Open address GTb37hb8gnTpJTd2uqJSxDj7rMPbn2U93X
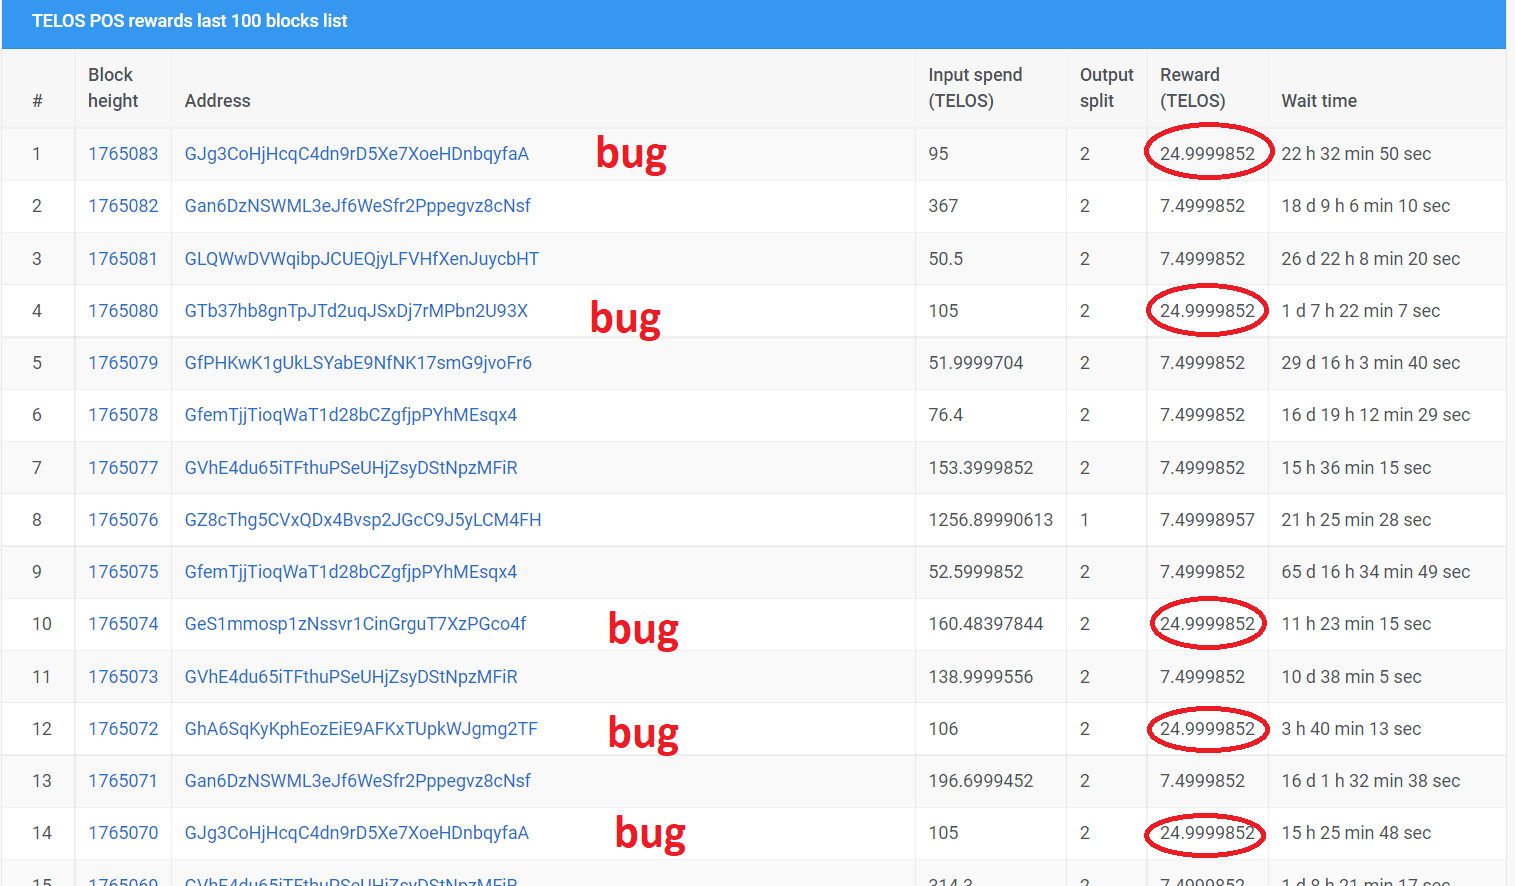The width and height of the screenshot is (1515, 886). [356, 311]
